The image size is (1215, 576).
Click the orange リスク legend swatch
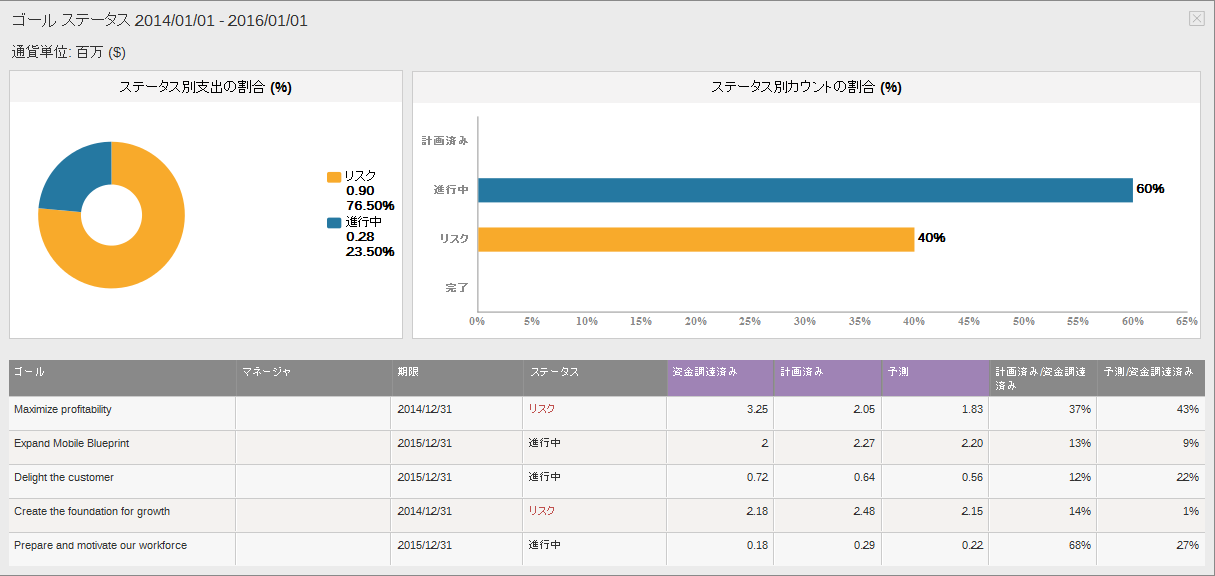[x=334, y=177]
